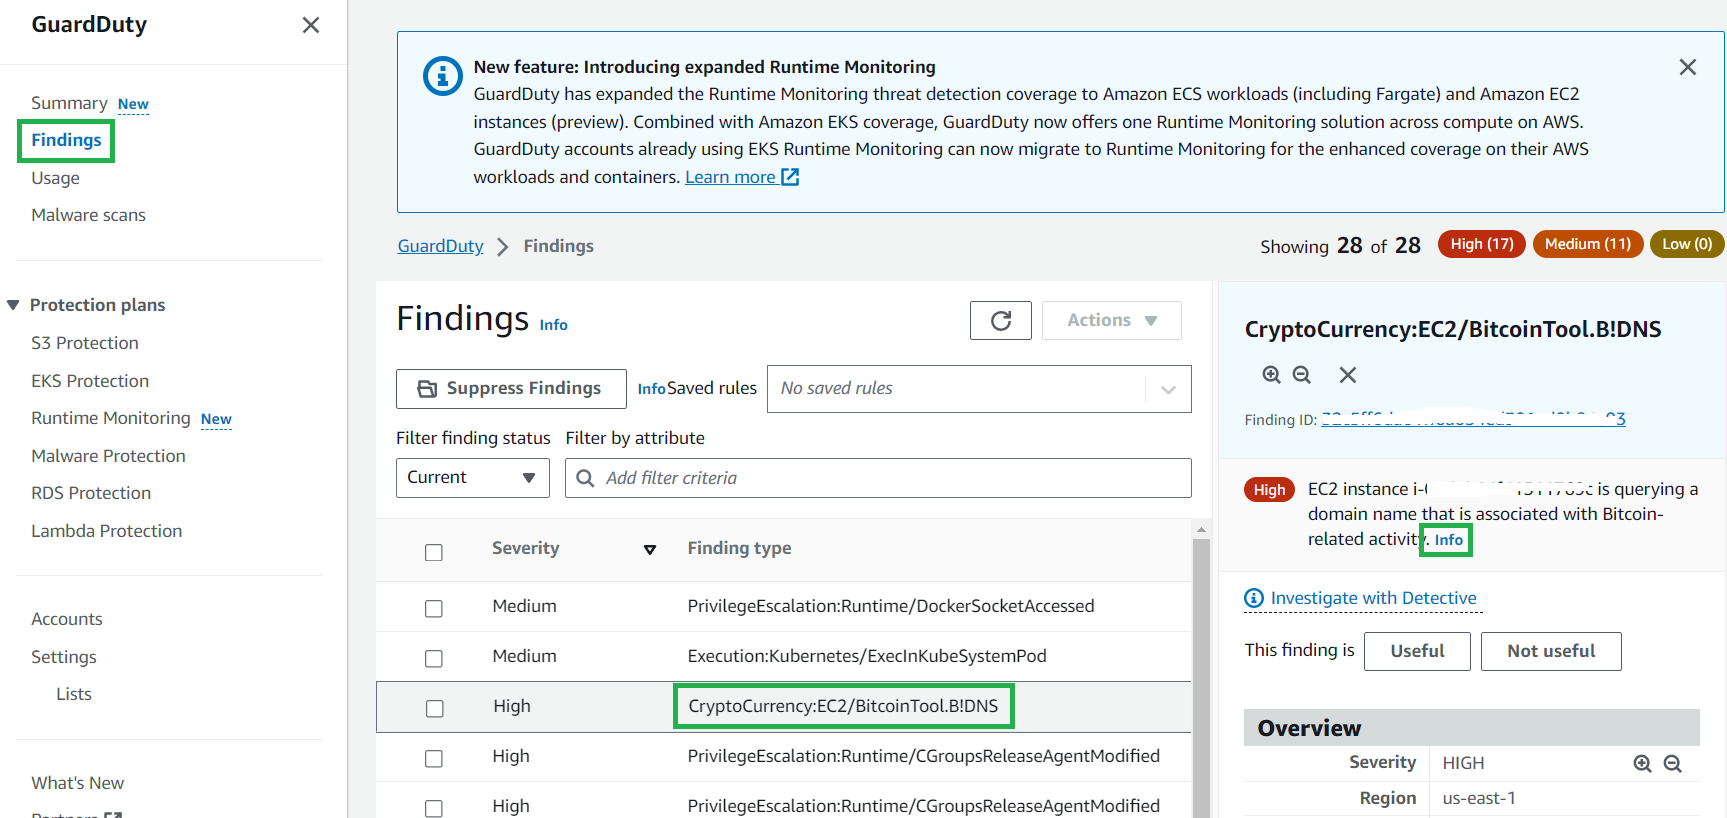Click the scrollbar up arrow in findings table
The height and width of the screenshot is (818, 1727).
(x=1201, y=529)
